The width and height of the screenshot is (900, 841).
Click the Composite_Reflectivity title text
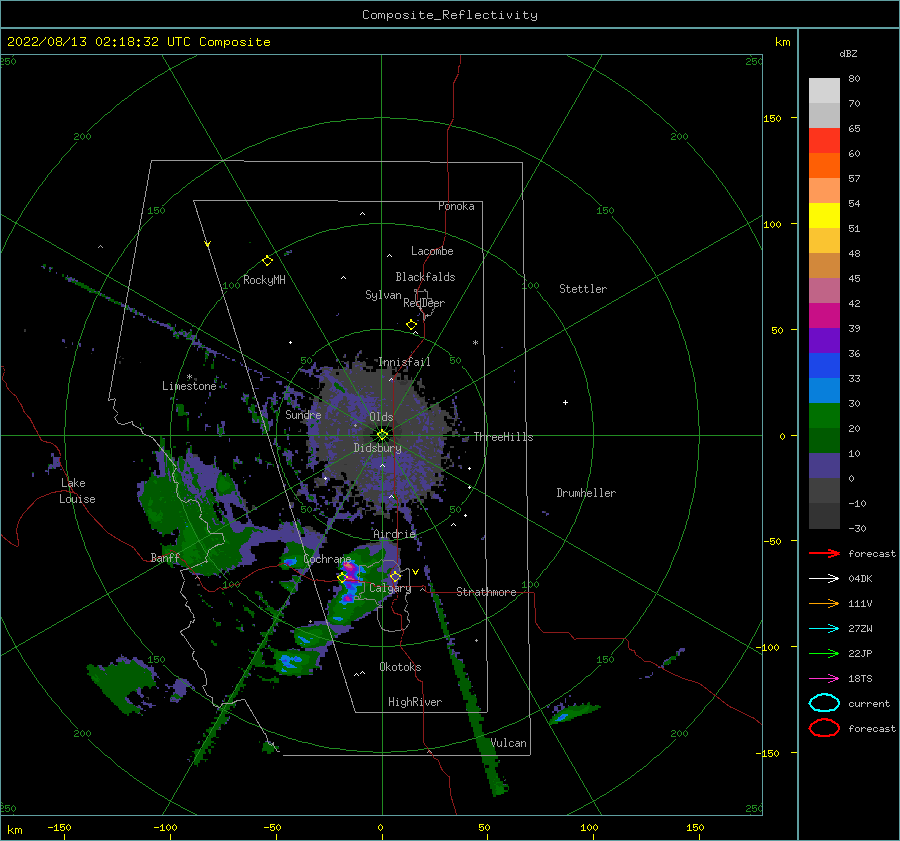click(449, 15)
